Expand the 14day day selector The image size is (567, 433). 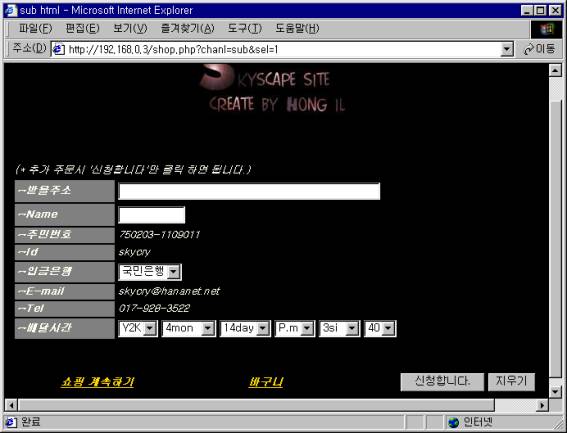point(263,328)
